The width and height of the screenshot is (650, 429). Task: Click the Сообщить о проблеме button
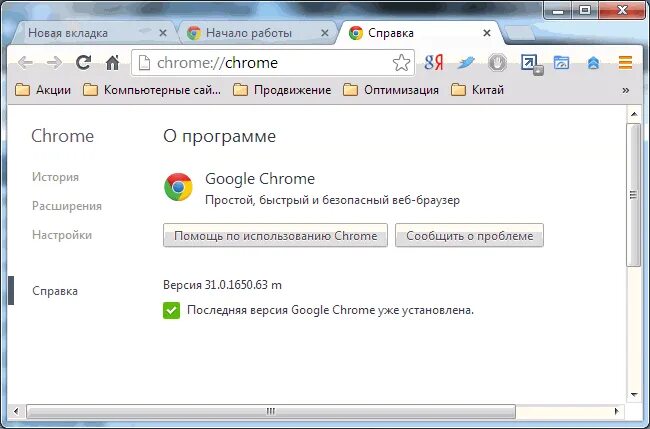(x=469, y=235)
